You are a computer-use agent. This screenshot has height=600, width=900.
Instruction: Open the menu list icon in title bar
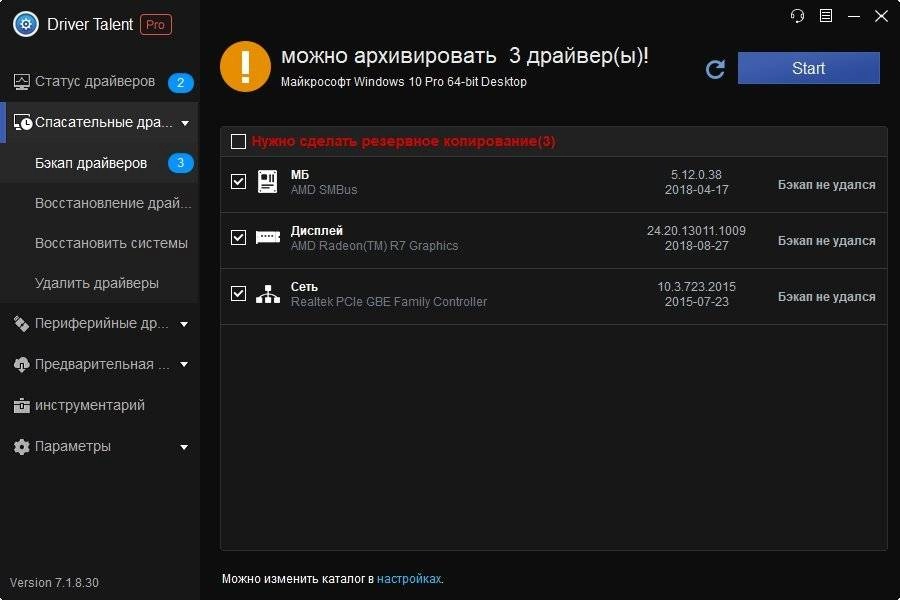point(825,16)
